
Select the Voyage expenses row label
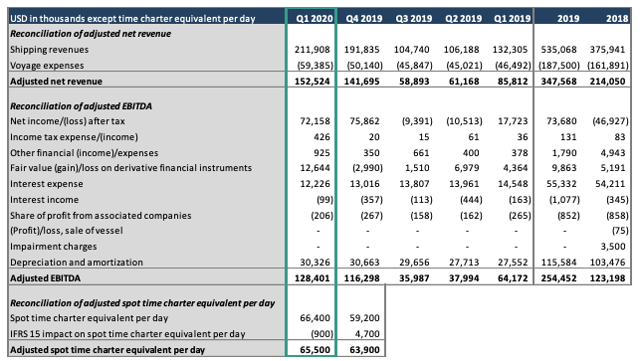point(47,65)
